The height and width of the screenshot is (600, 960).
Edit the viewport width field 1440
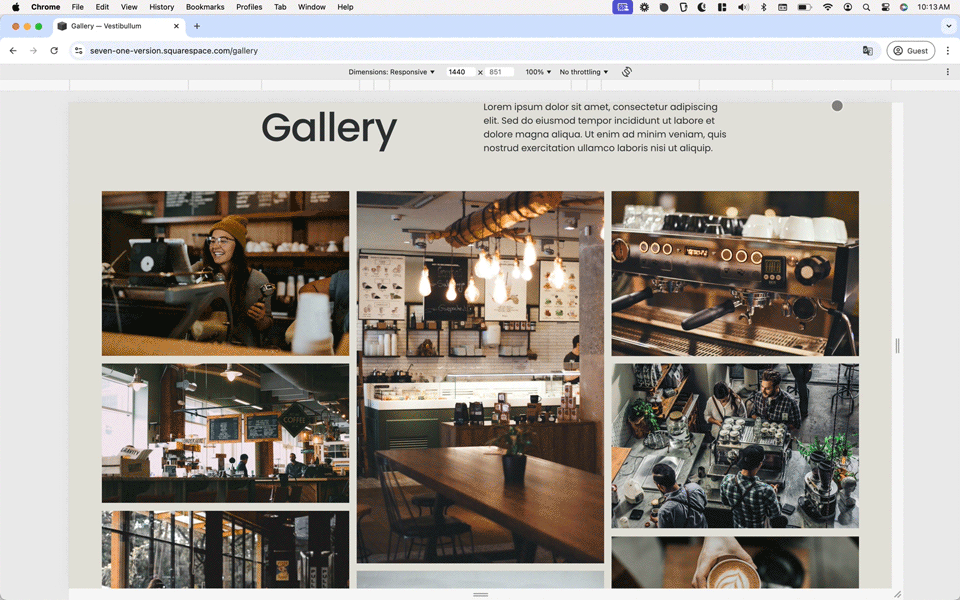point(460,72)
